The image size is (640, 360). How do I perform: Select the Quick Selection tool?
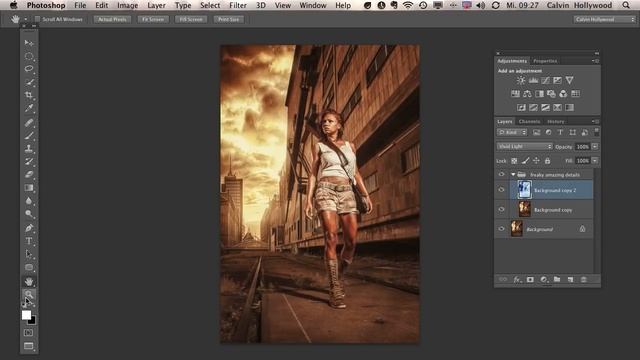[29, 82]
